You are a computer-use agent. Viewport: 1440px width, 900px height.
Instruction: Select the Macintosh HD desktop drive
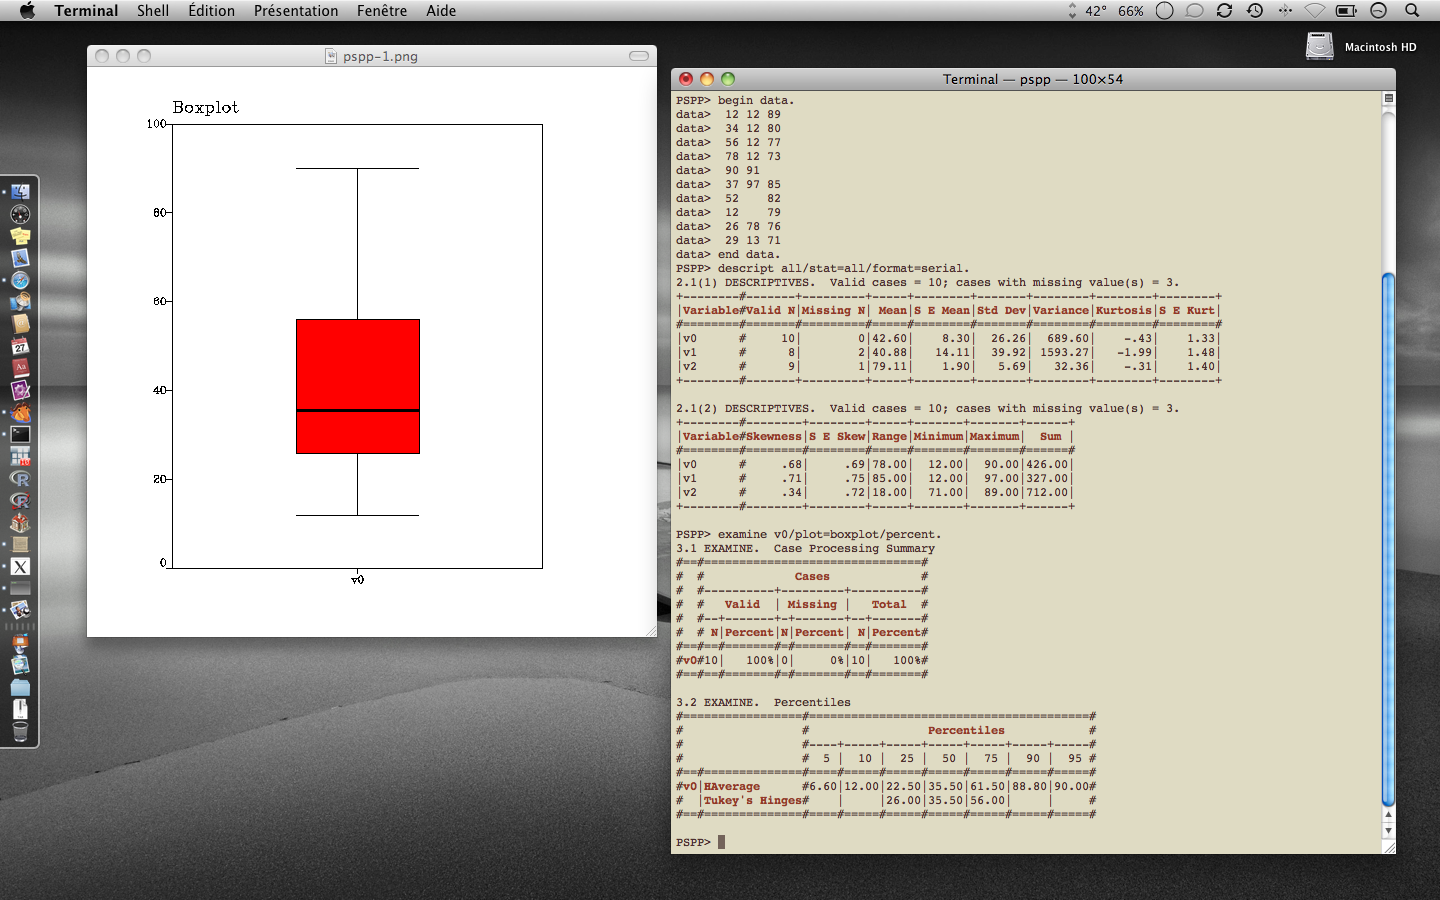tap(1320, 46)
